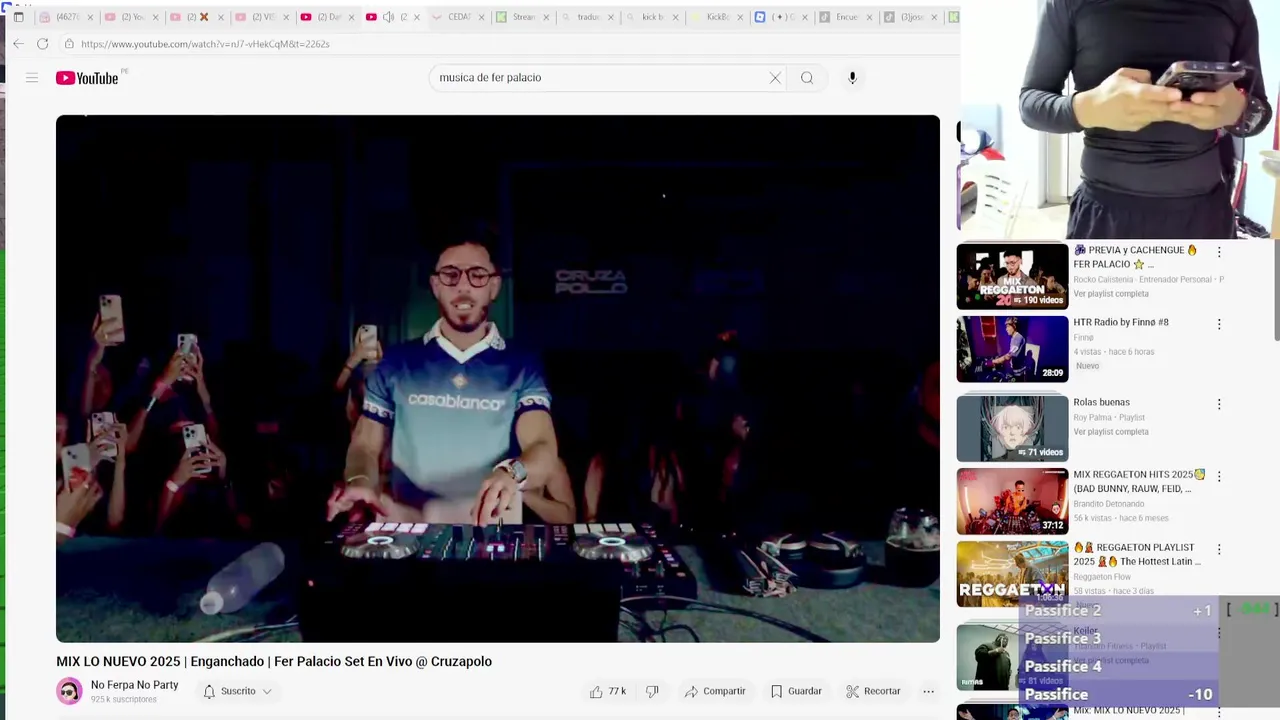This screenshot has width=1280, height=720.
Task: View site information icon in the address bar
Action: (x=69, y=44)
